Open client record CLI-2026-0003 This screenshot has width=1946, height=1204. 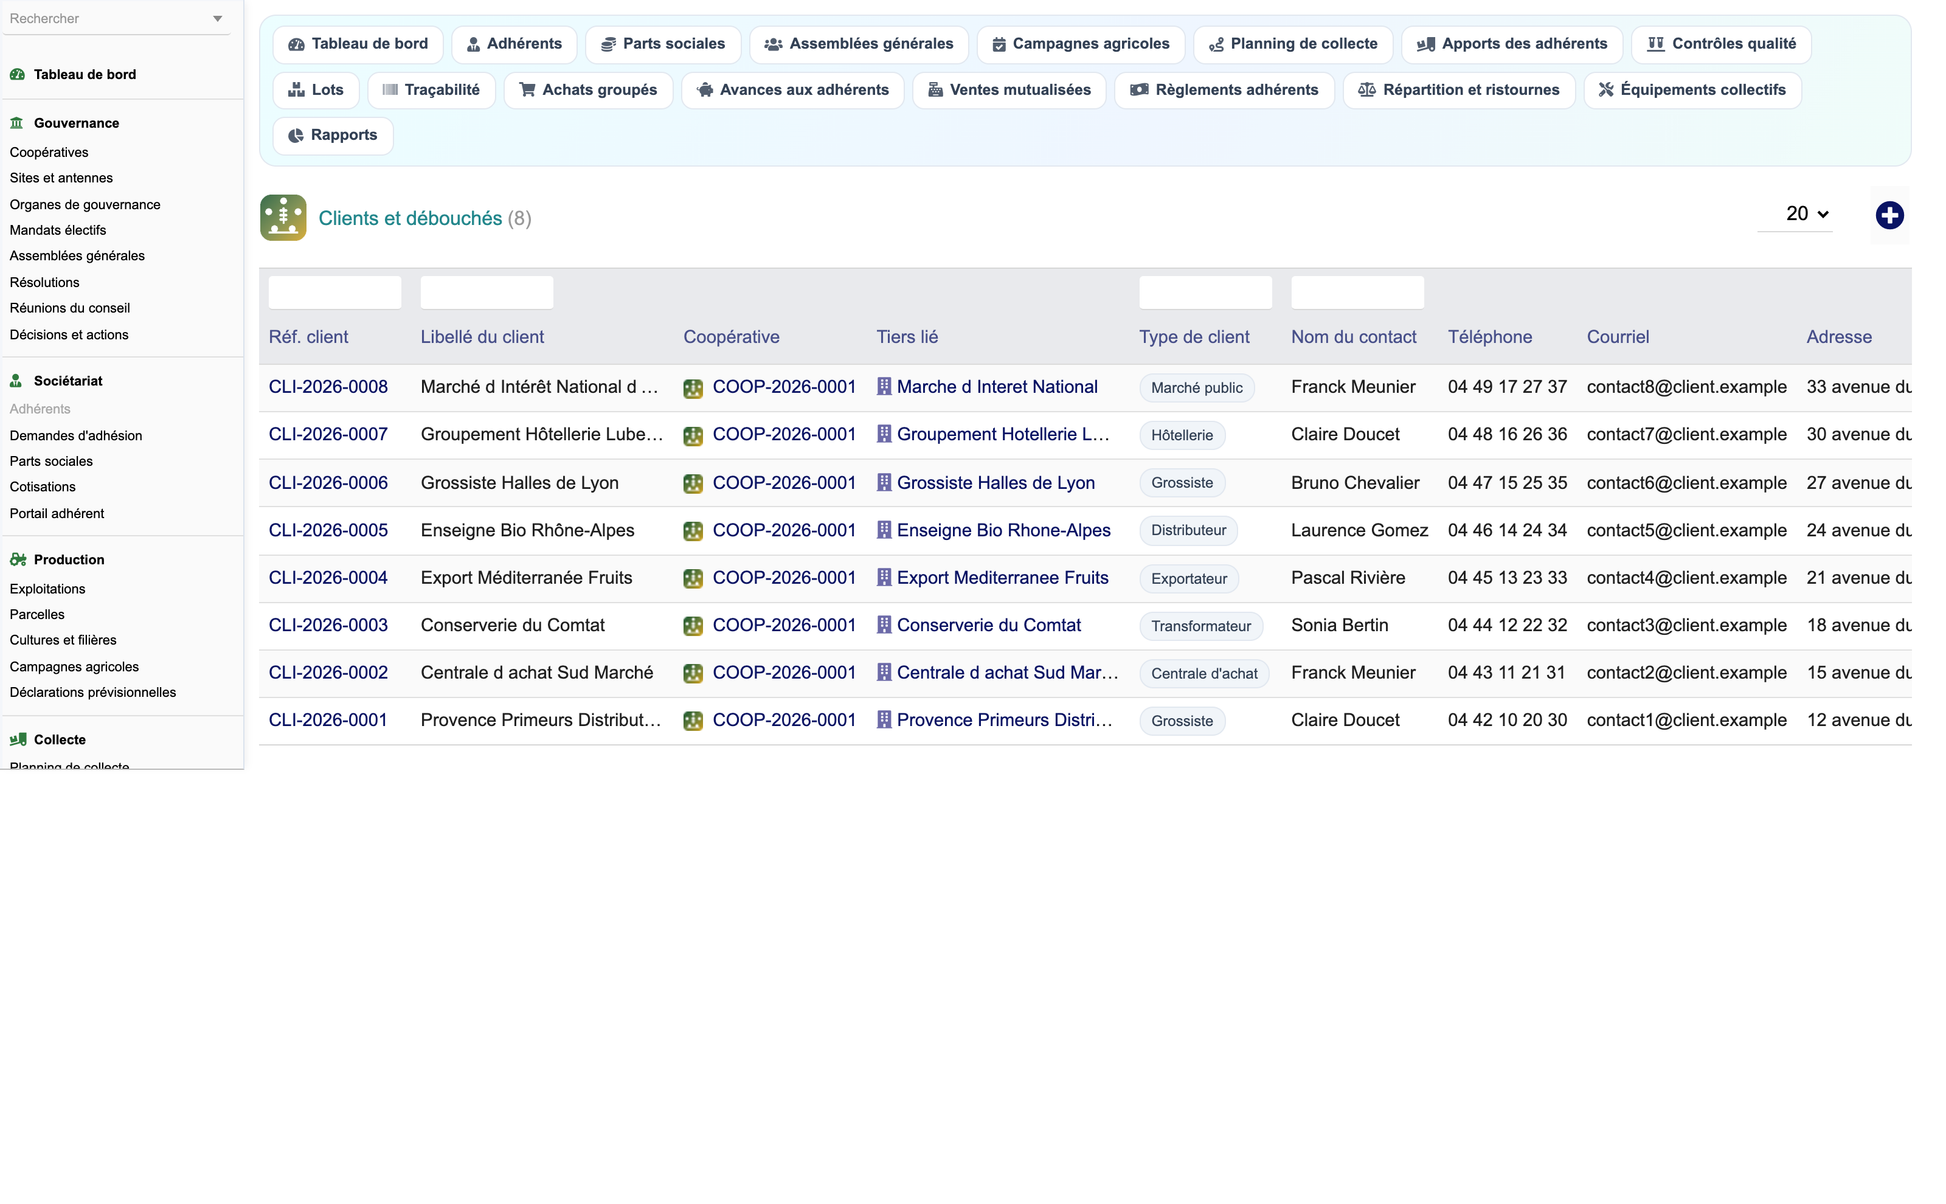coord(328,625)
